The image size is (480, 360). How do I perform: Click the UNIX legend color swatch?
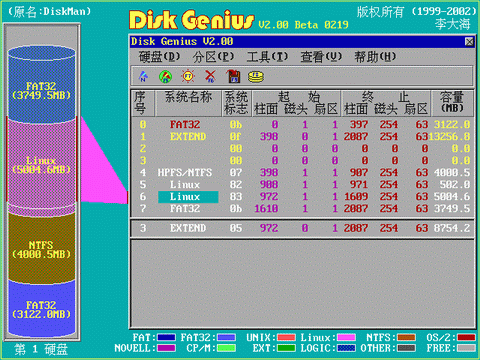286,338
